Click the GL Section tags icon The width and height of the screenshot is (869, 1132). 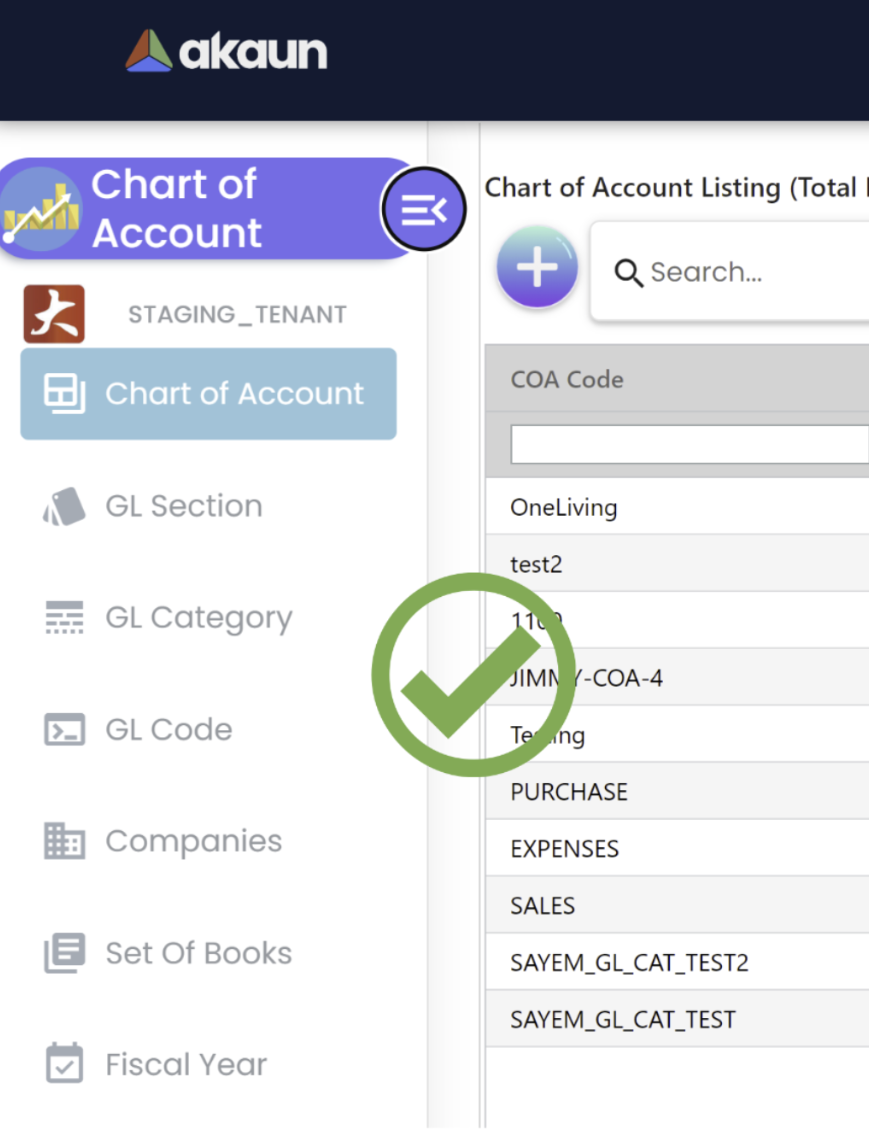[x=65, y=506]
